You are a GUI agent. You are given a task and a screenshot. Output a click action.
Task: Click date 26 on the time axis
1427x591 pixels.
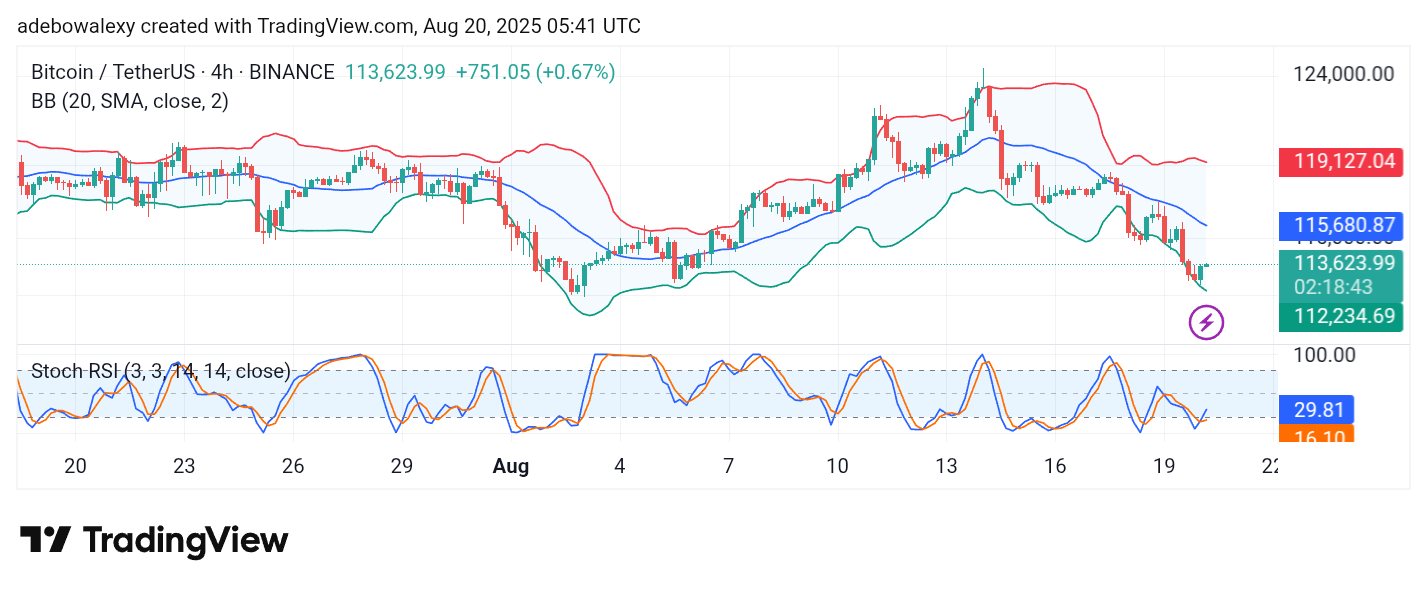click(292, 466)
